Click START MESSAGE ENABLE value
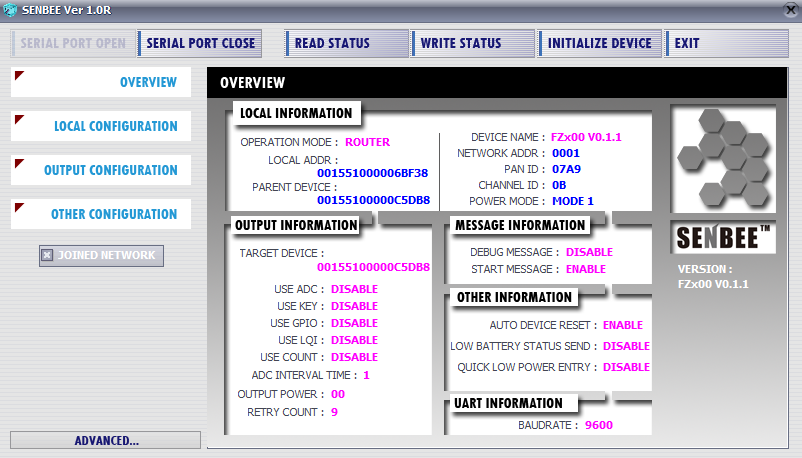 586,269
